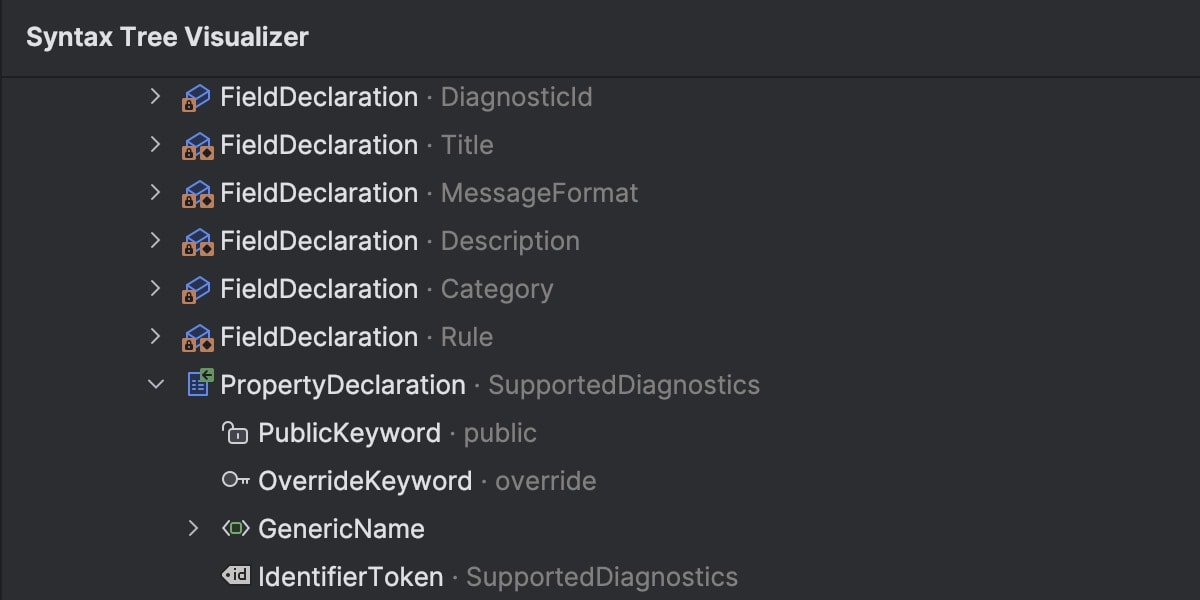Collapse the SupportedDiagnostics PropertyDeclaration node
The height and width of the screenshot is (600, 1200).
156,385
